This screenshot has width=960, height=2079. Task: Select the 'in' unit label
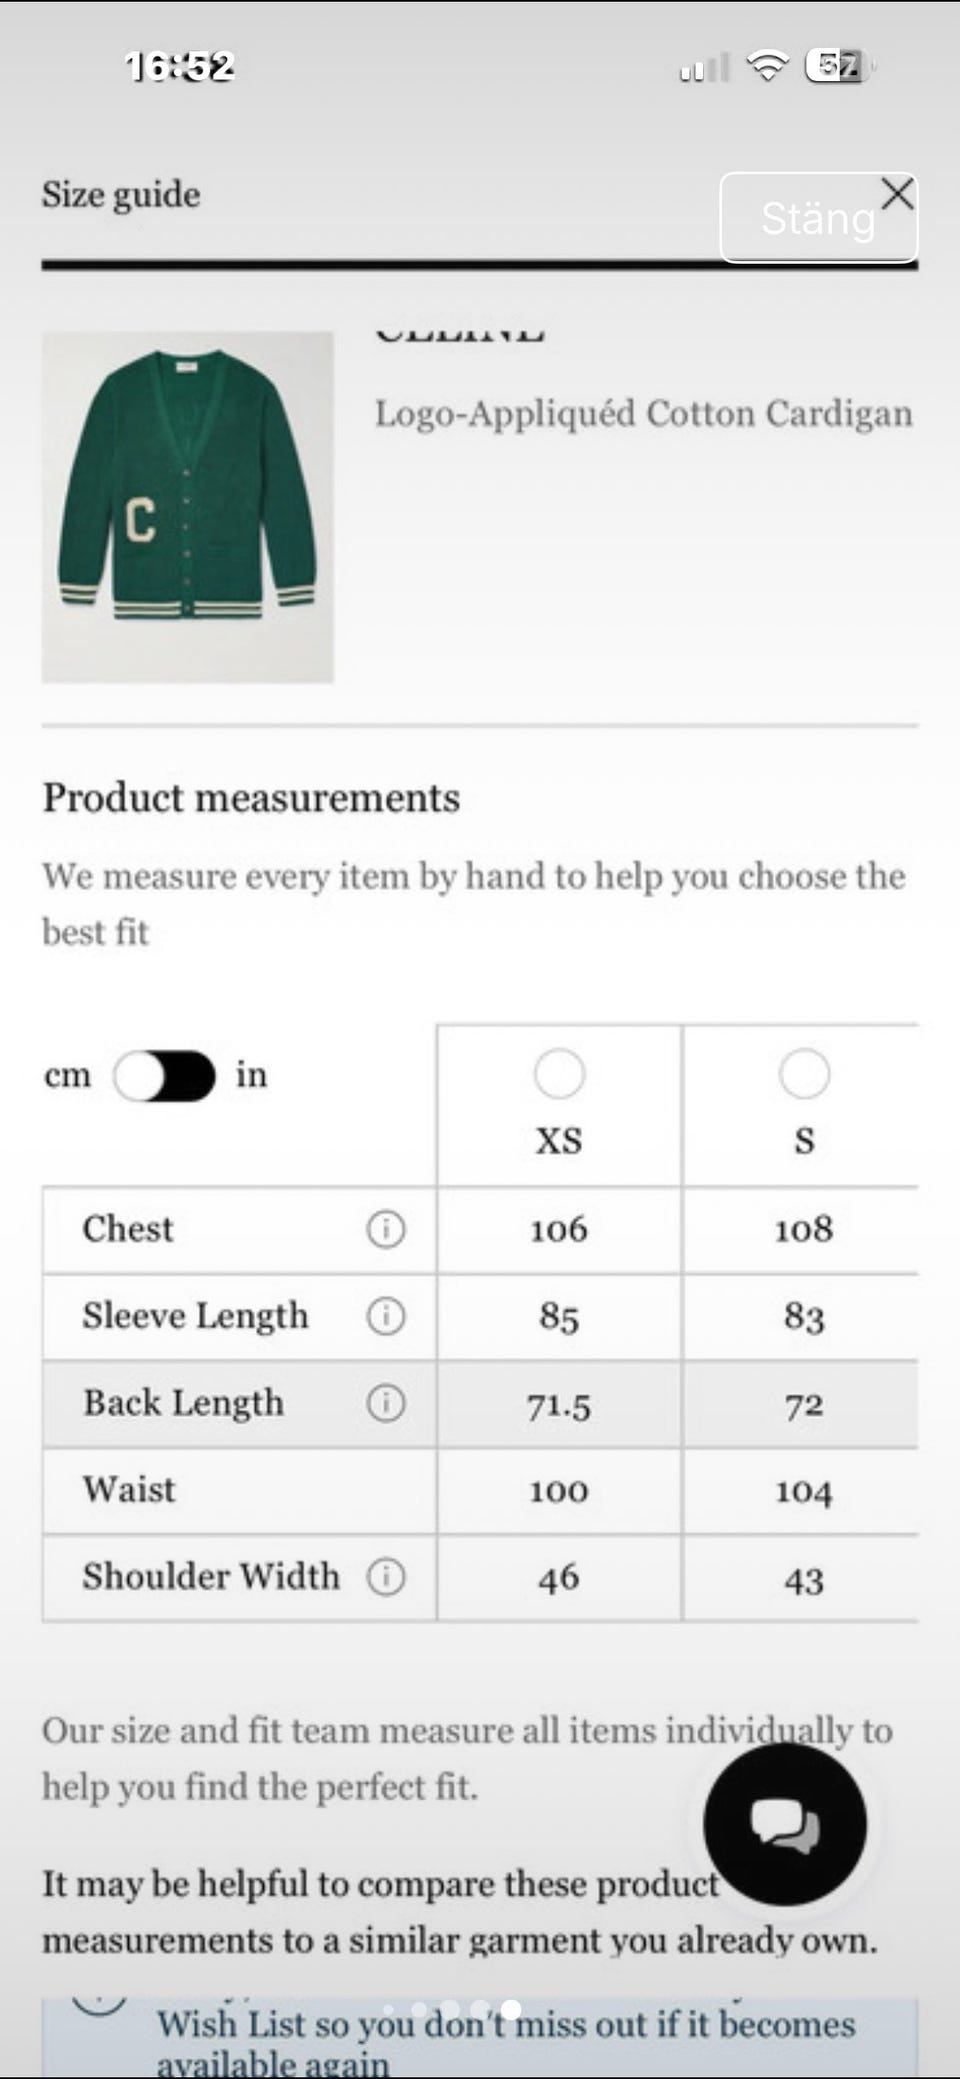click(251, 1075)
